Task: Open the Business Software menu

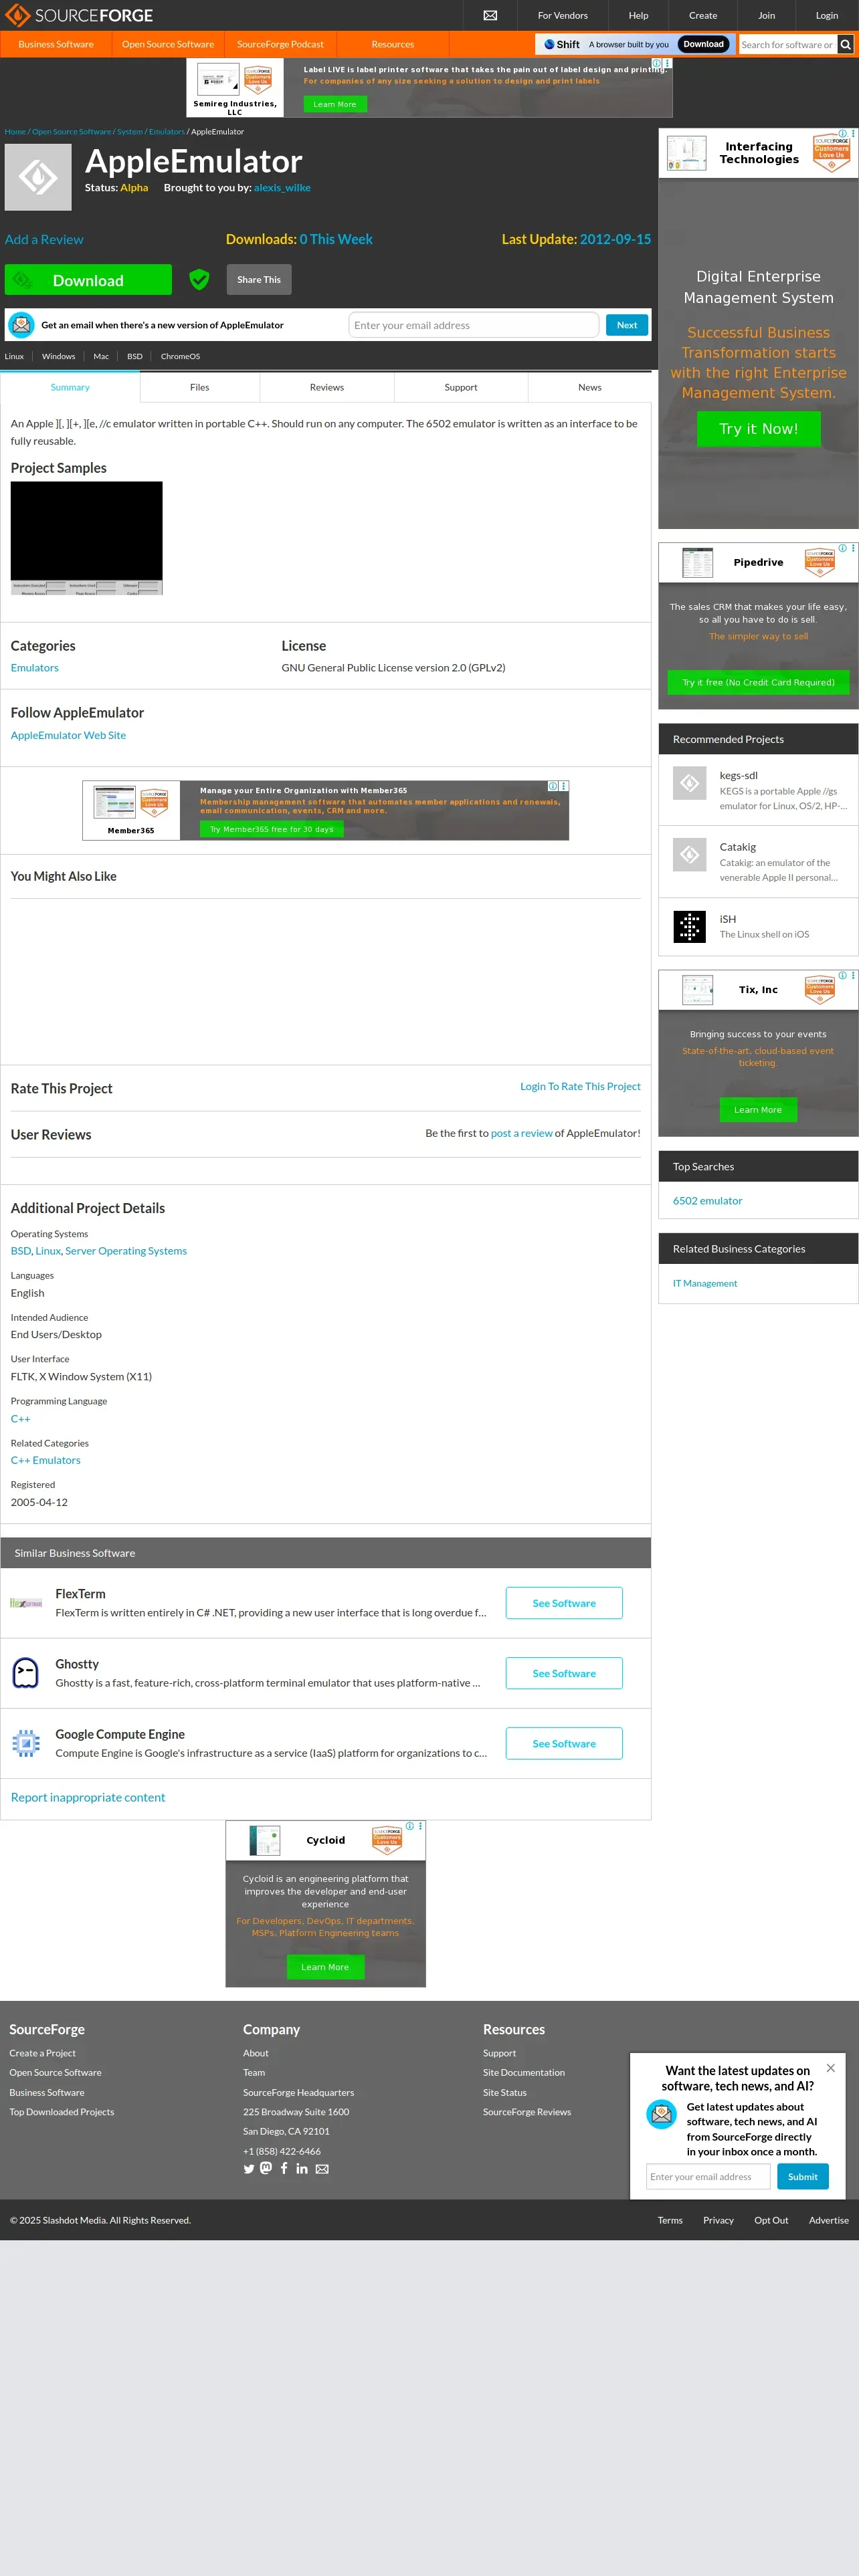Action: (56, 44)
